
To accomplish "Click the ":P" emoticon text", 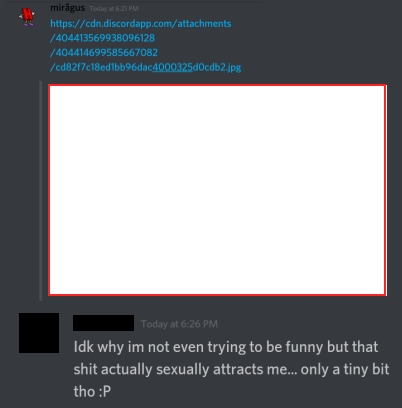I will pyautogui.click(x=105, y=391).
